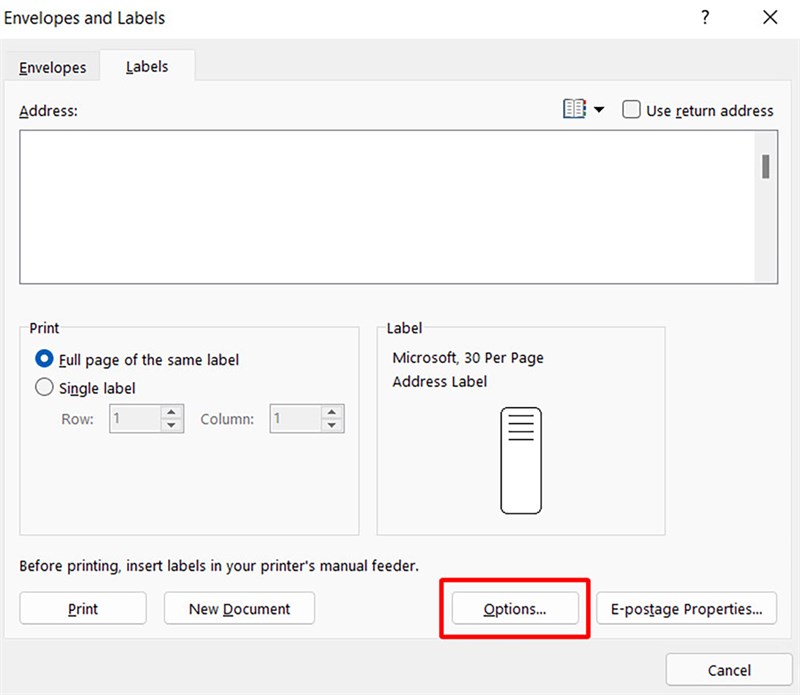The width and height of the screenshot is (800, 695).
Task: Click the New Document button
Action: (x=239, y=608)
